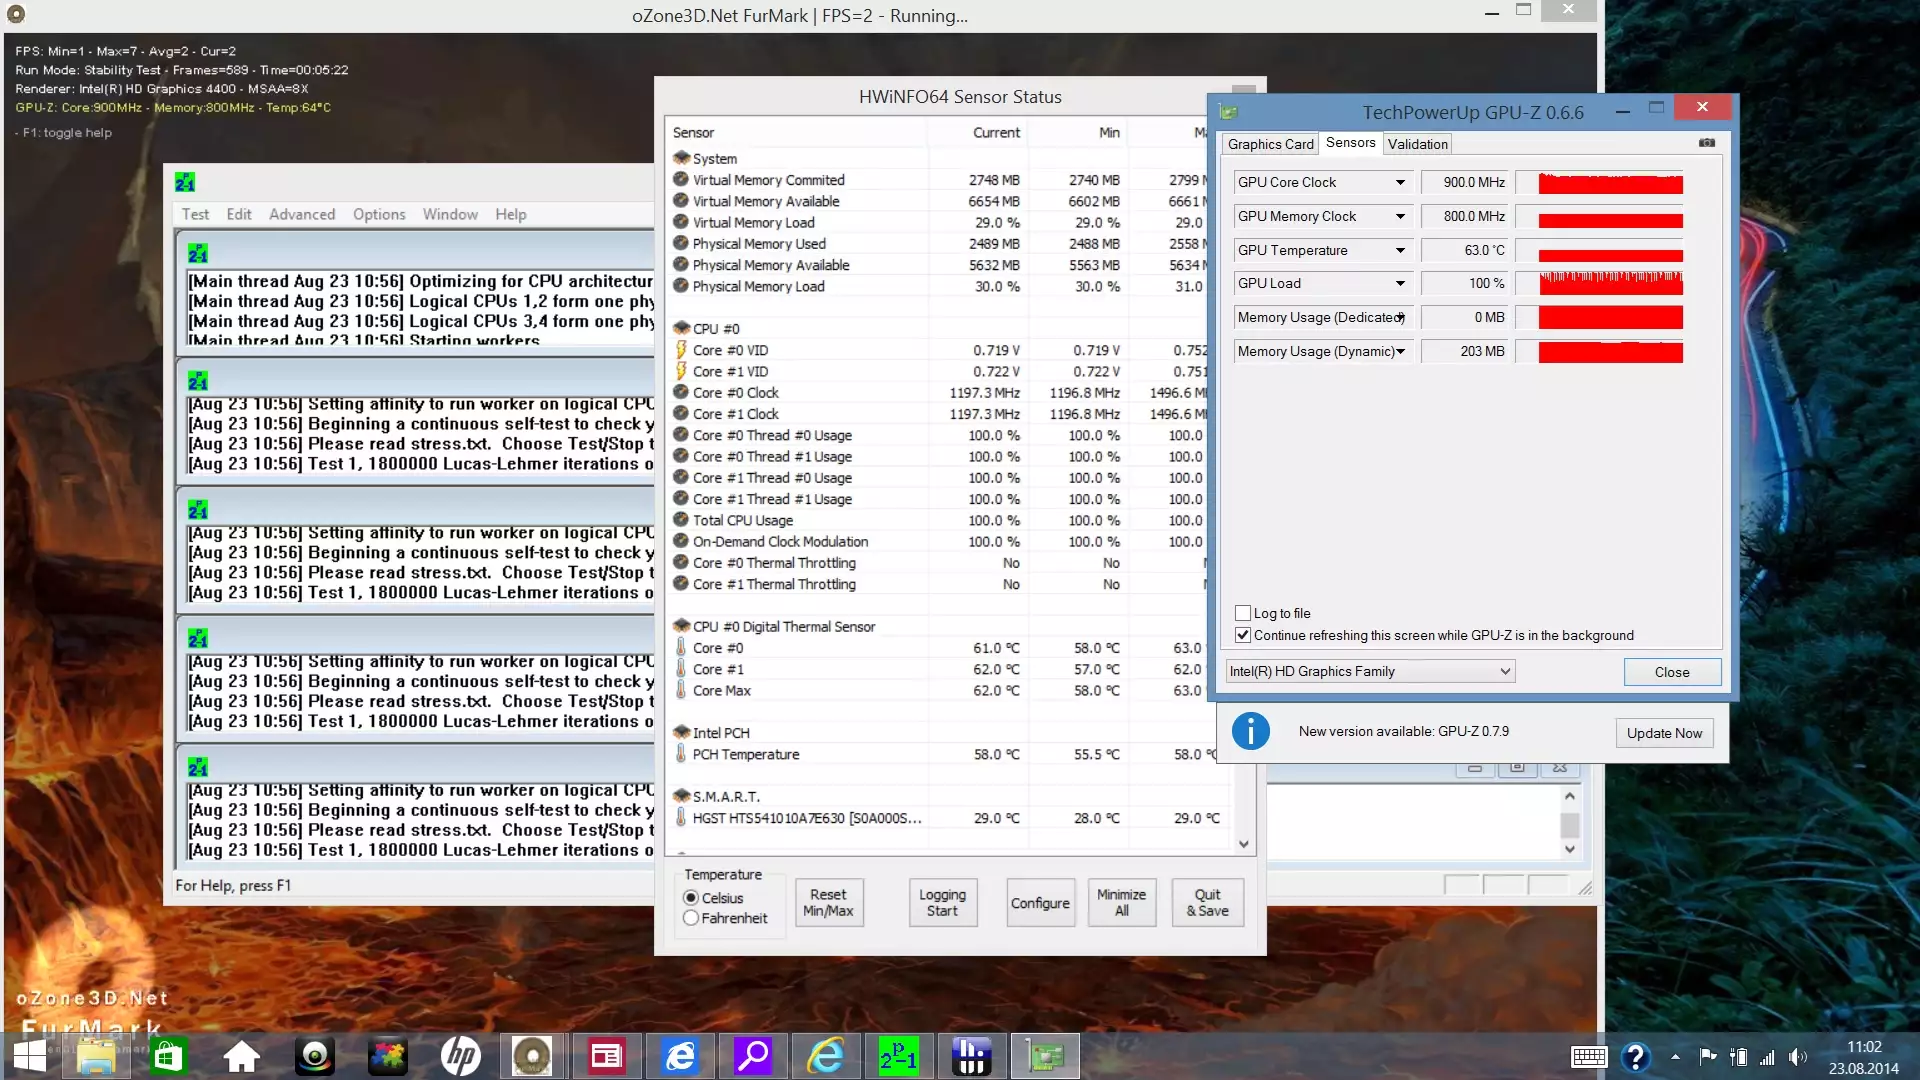Click the System group sensor icon in HWiNFO64
The height and width of the screenshot is (1080, 1920).
click(x=681, y=158)
